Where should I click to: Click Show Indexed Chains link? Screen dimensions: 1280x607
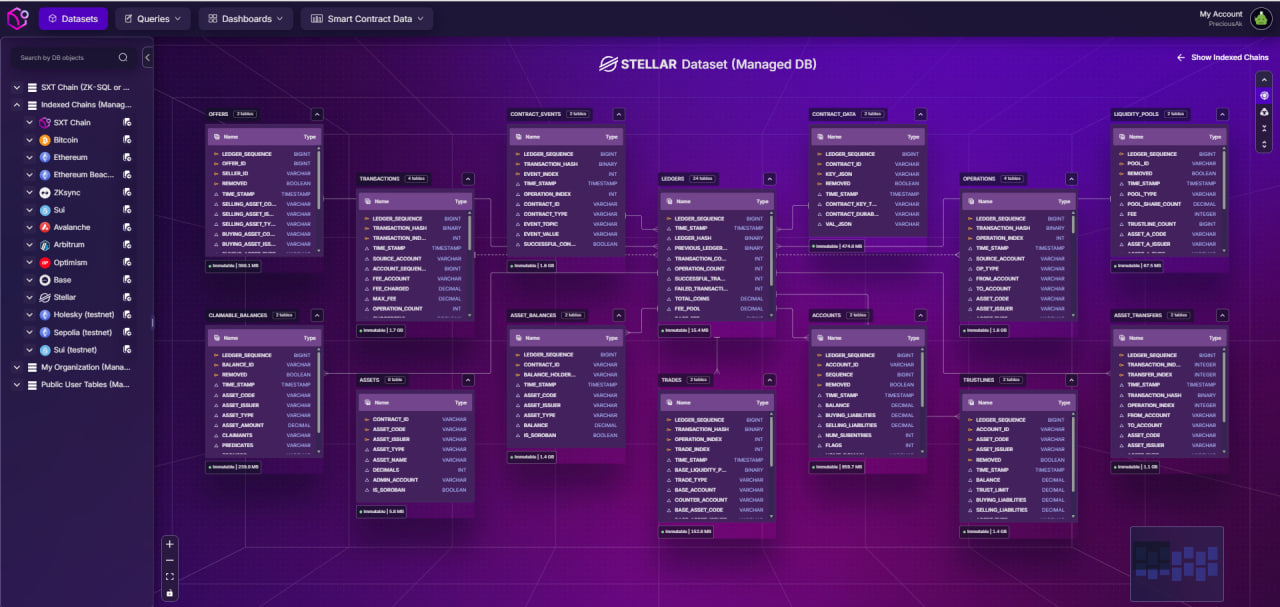click(x=1223, y=57)
